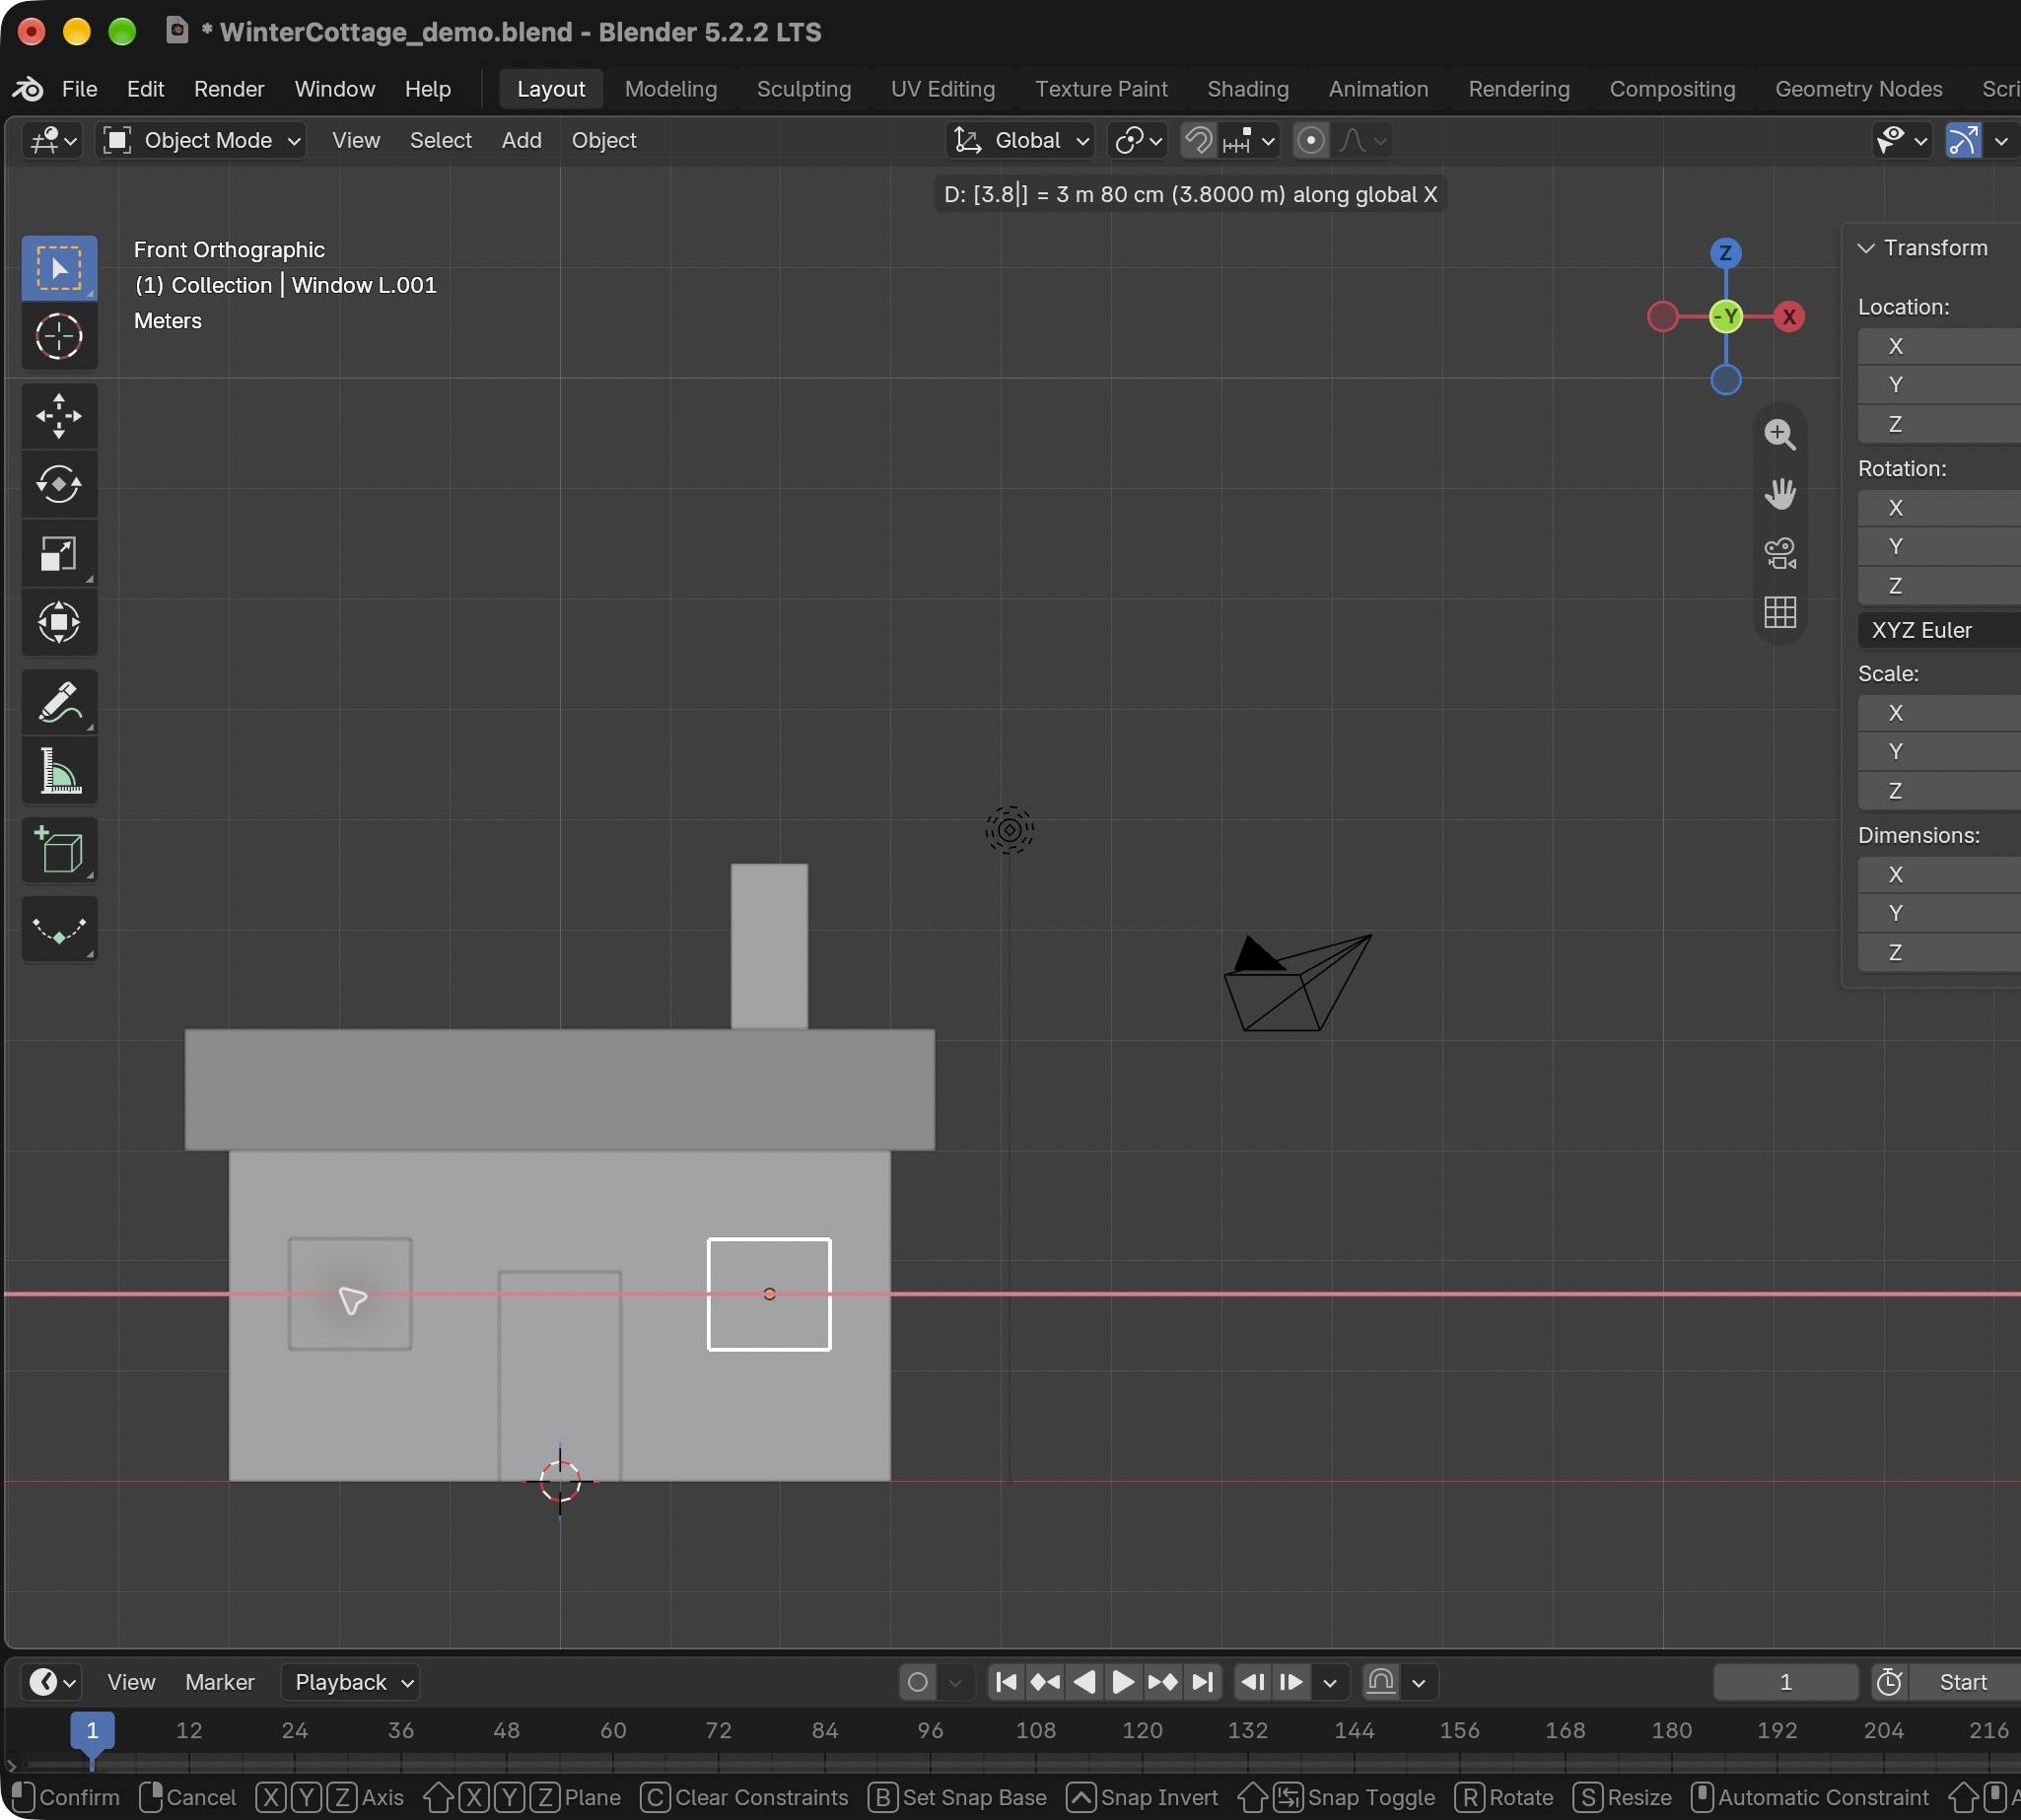Click the zoom magnifier viewport icon
The image size is (2021, 1820).
(1780, 434)
